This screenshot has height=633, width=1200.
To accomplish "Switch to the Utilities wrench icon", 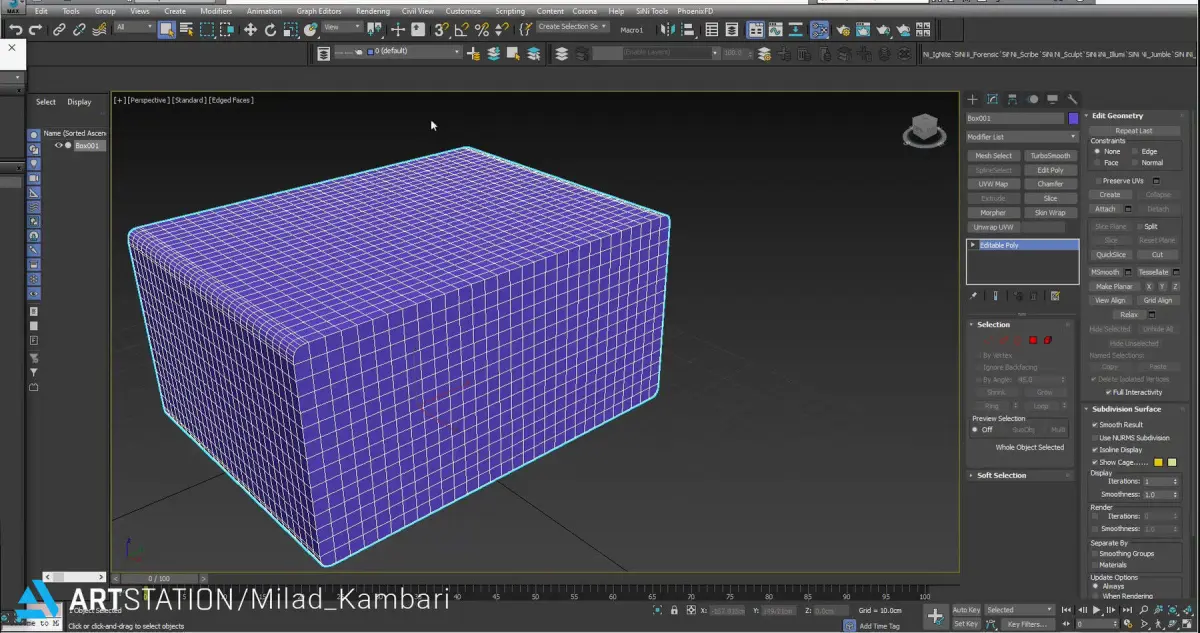I will tap(1072, 99).
